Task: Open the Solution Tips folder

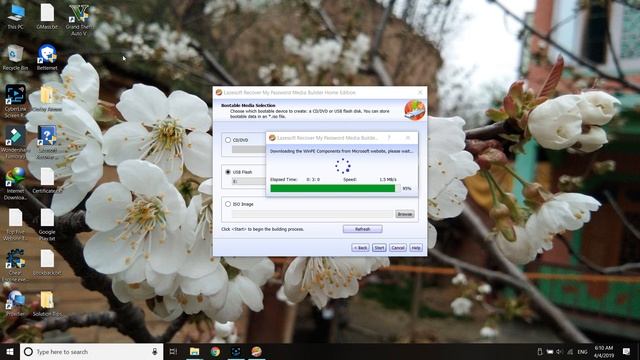Action: point(47,304)
